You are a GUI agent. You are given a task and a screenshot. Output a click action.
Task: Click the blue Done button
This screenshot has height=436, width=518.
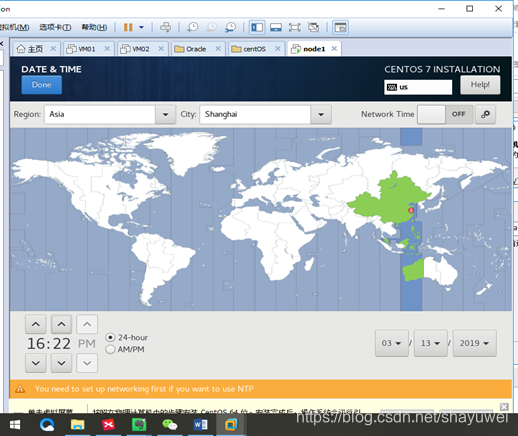coord(42,85)
